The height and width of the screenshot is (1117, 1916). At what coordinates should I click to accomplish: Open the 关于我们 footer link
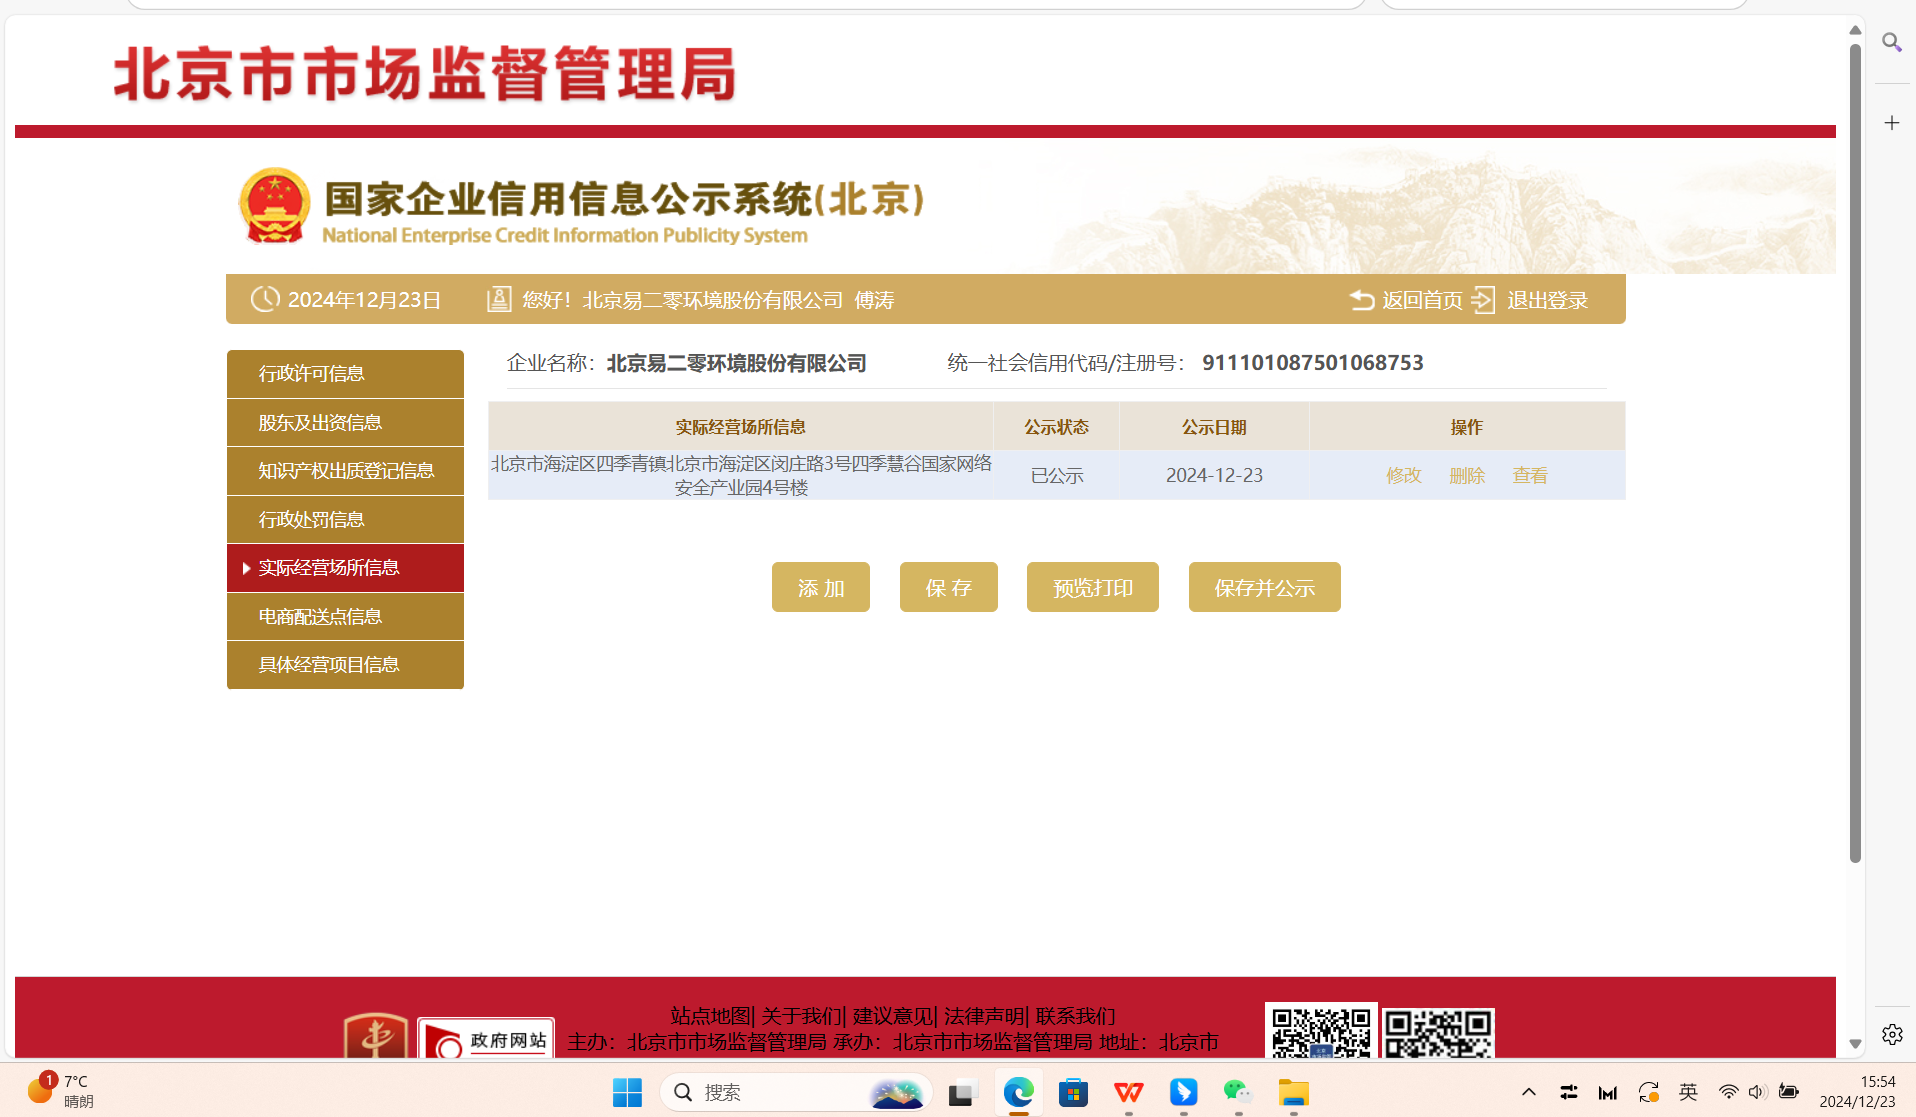[x=801, y=1016]
